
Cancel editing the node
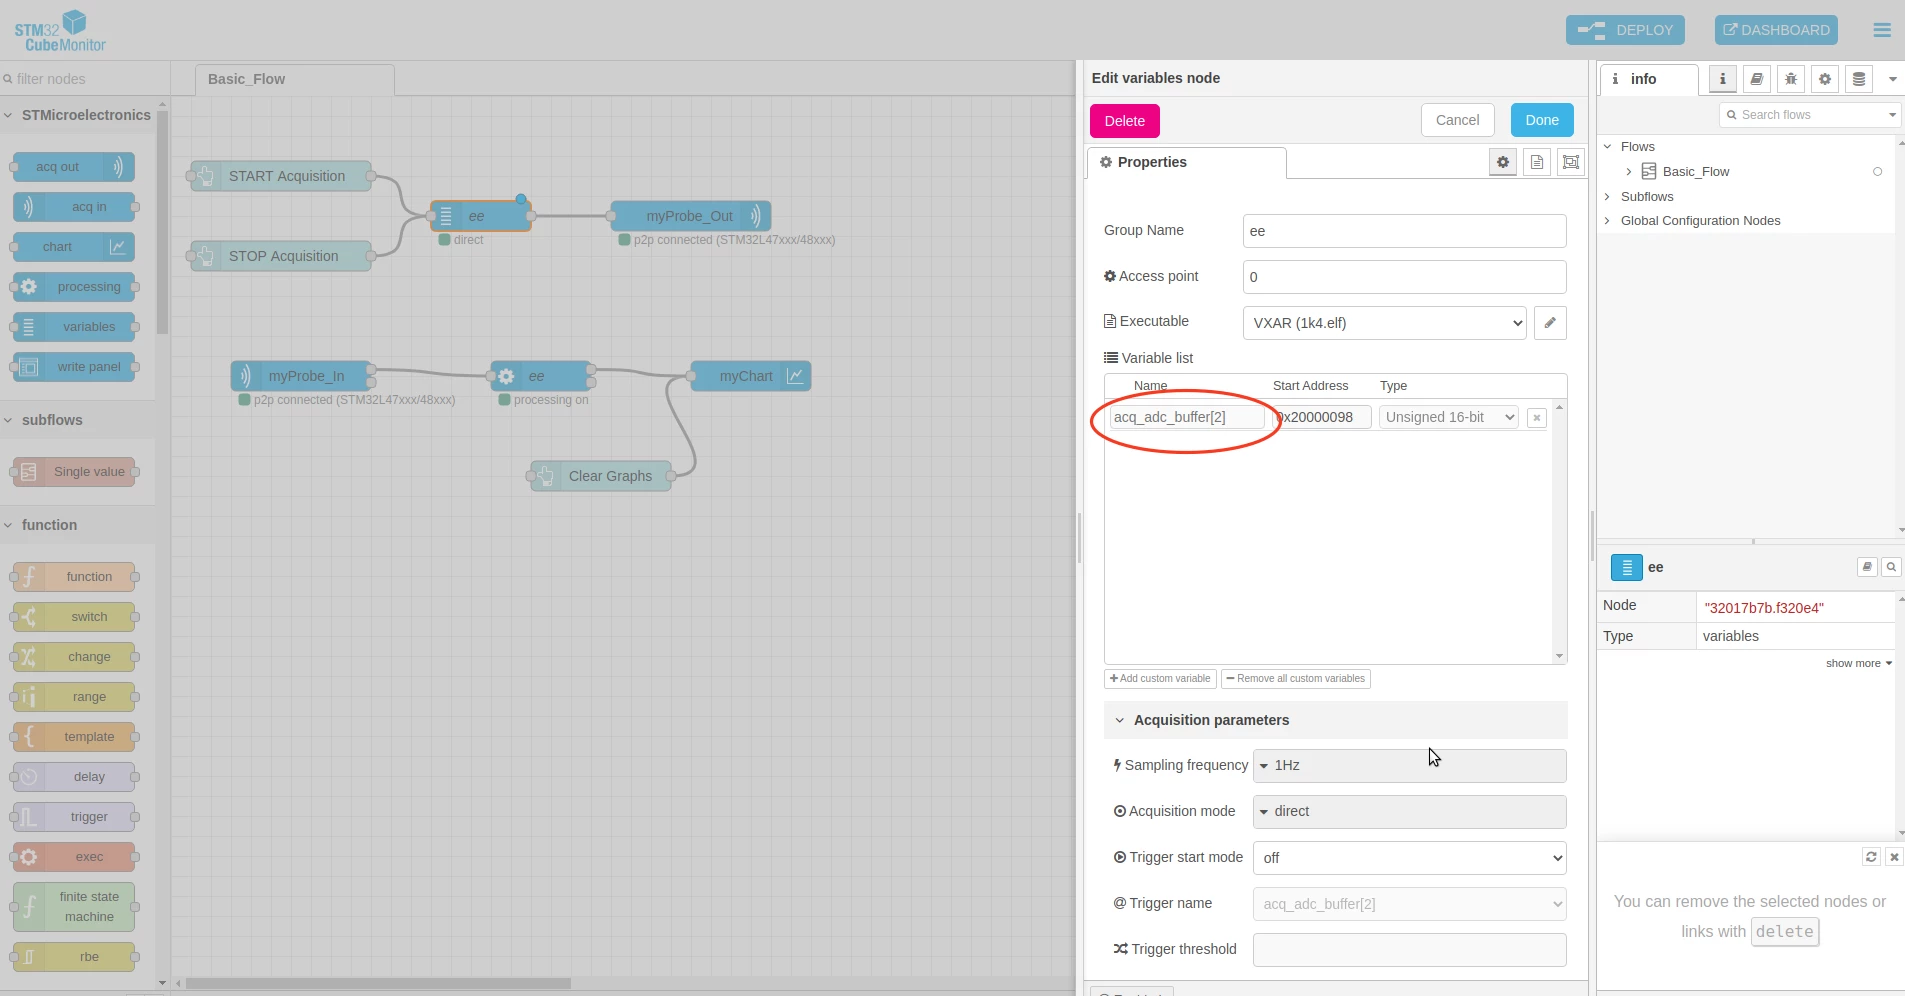coord(1457,120)
